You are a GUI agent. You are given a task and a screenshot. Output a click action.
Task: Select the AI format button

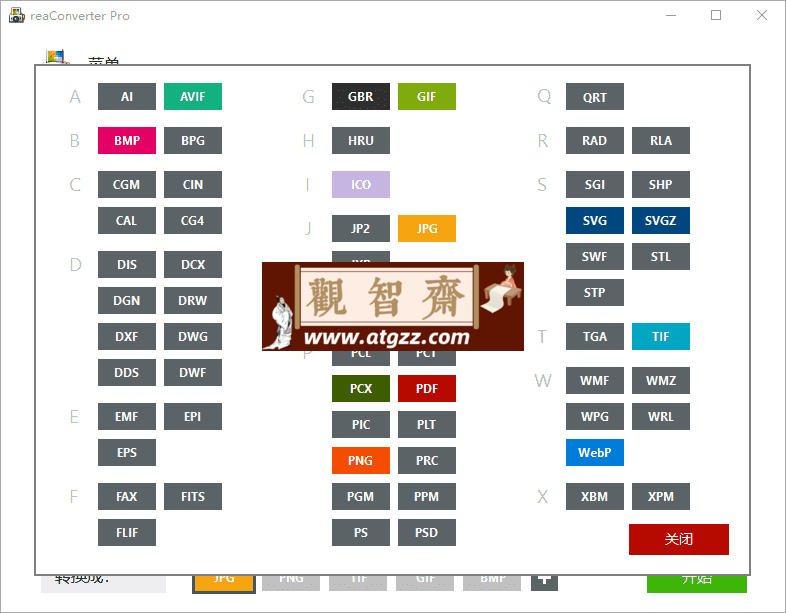click(127, 96)
